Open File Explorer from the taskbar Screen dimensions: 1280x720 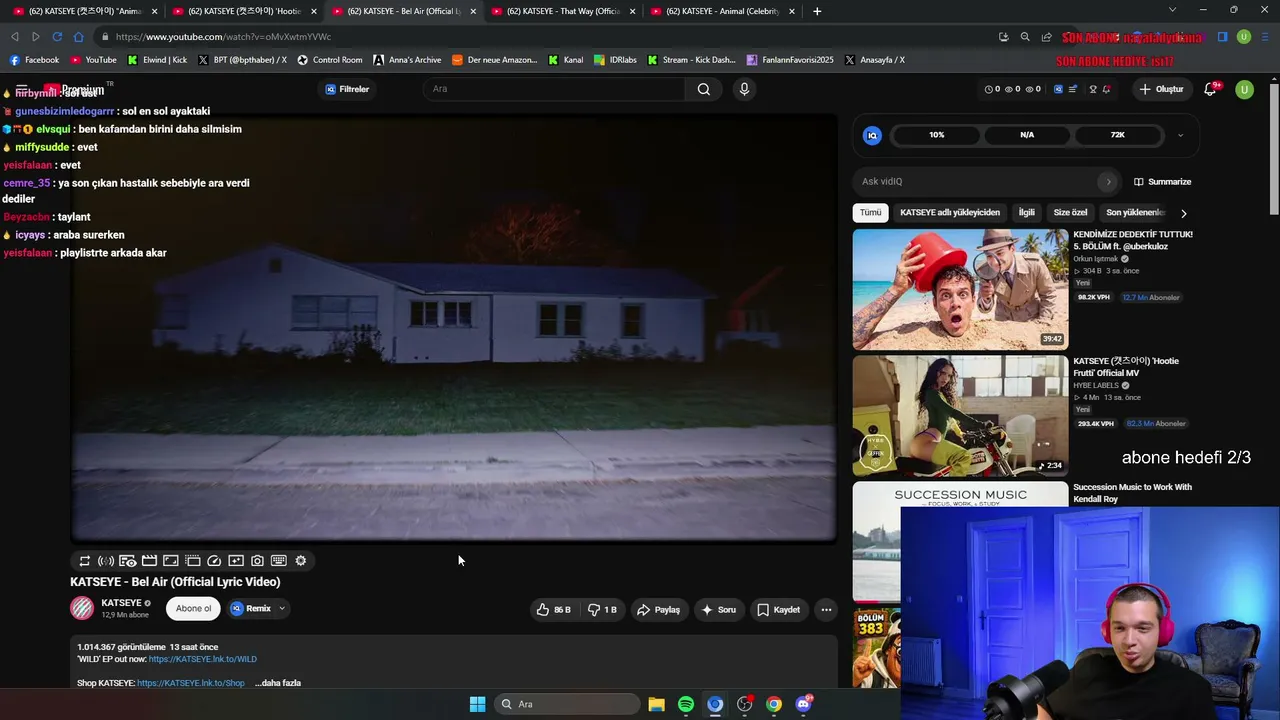[656, 704]
